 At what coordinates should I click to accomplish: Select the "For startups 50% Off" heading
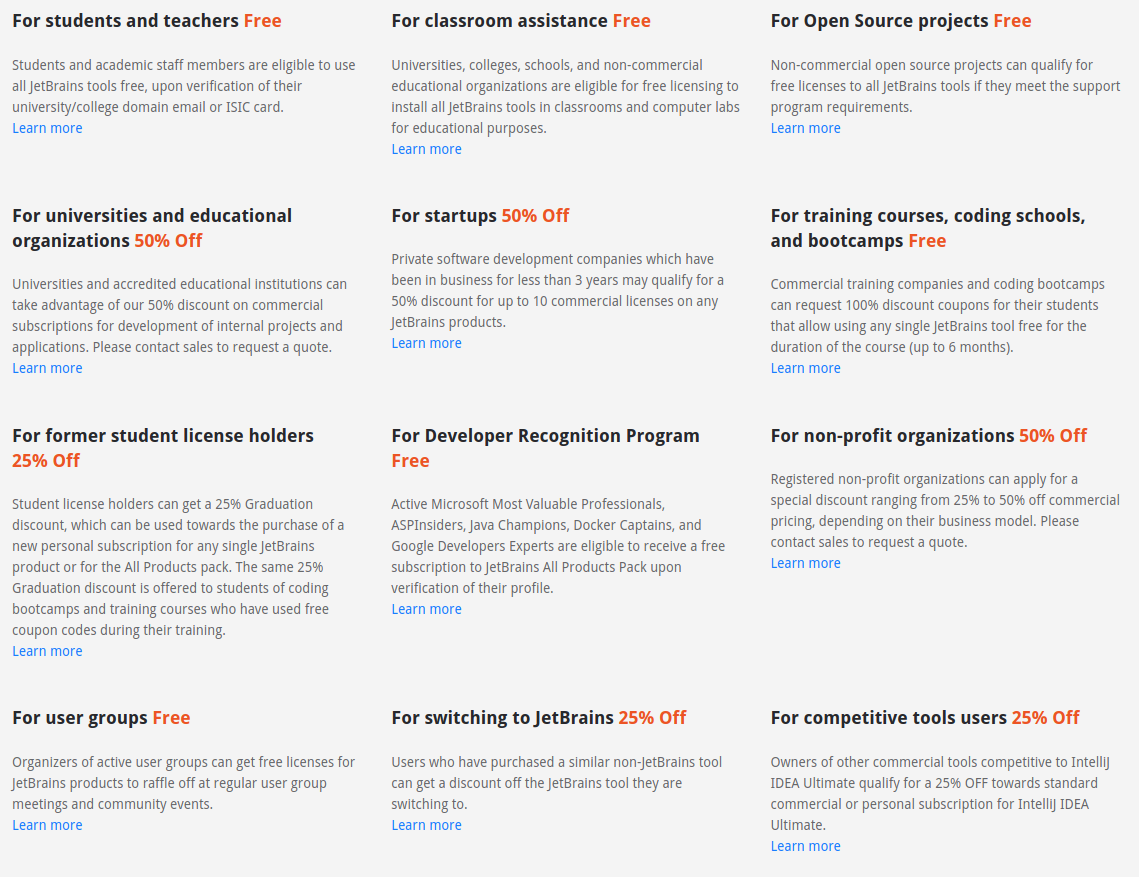(480, 216)
